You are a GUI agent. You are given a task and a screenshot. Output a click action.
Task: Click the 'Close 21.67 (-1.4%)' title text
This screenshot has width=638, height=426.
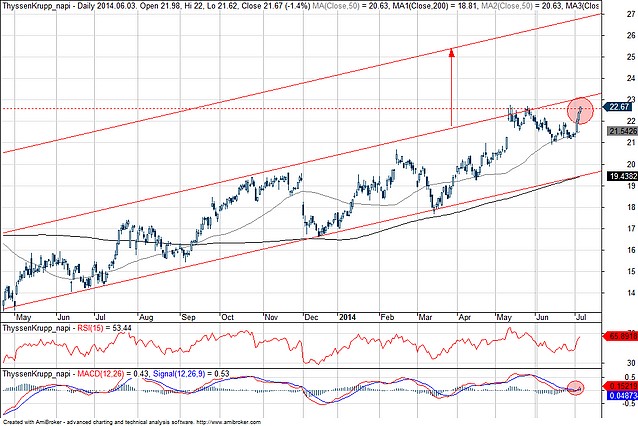(275, 6)
